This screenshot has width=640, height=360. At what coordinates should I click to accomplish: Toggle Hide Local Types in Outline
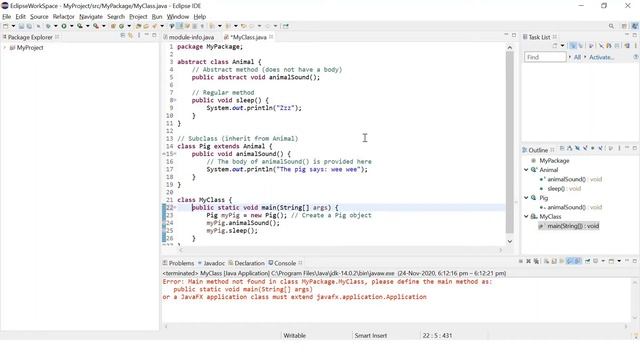click(600, 148)
